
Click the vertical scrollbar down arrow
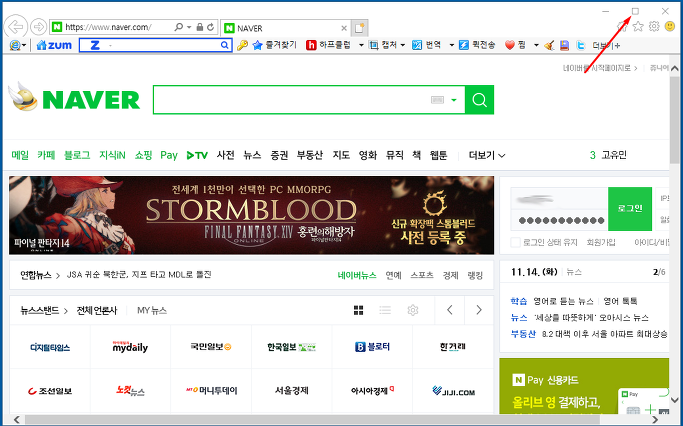675,399
